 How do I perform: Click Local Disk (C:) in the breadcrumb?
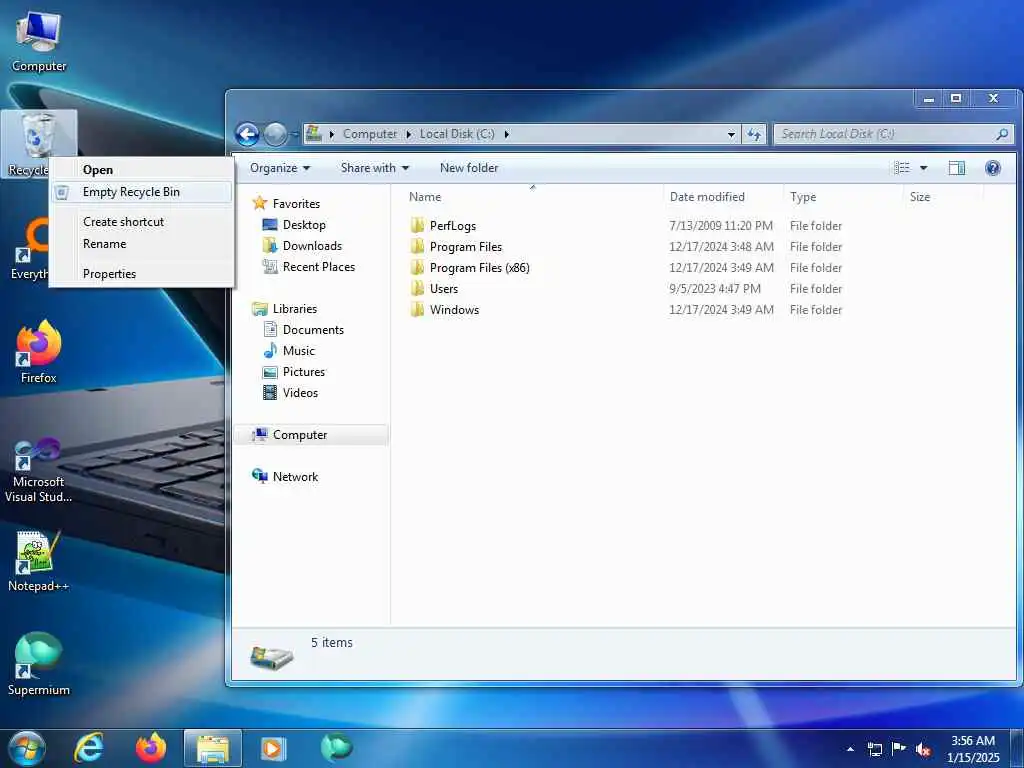pos(457,134)
